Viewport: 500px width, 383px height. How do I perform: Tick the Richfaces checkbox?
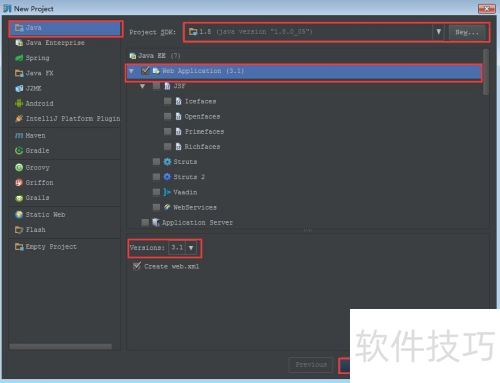[x=168, y=146]
